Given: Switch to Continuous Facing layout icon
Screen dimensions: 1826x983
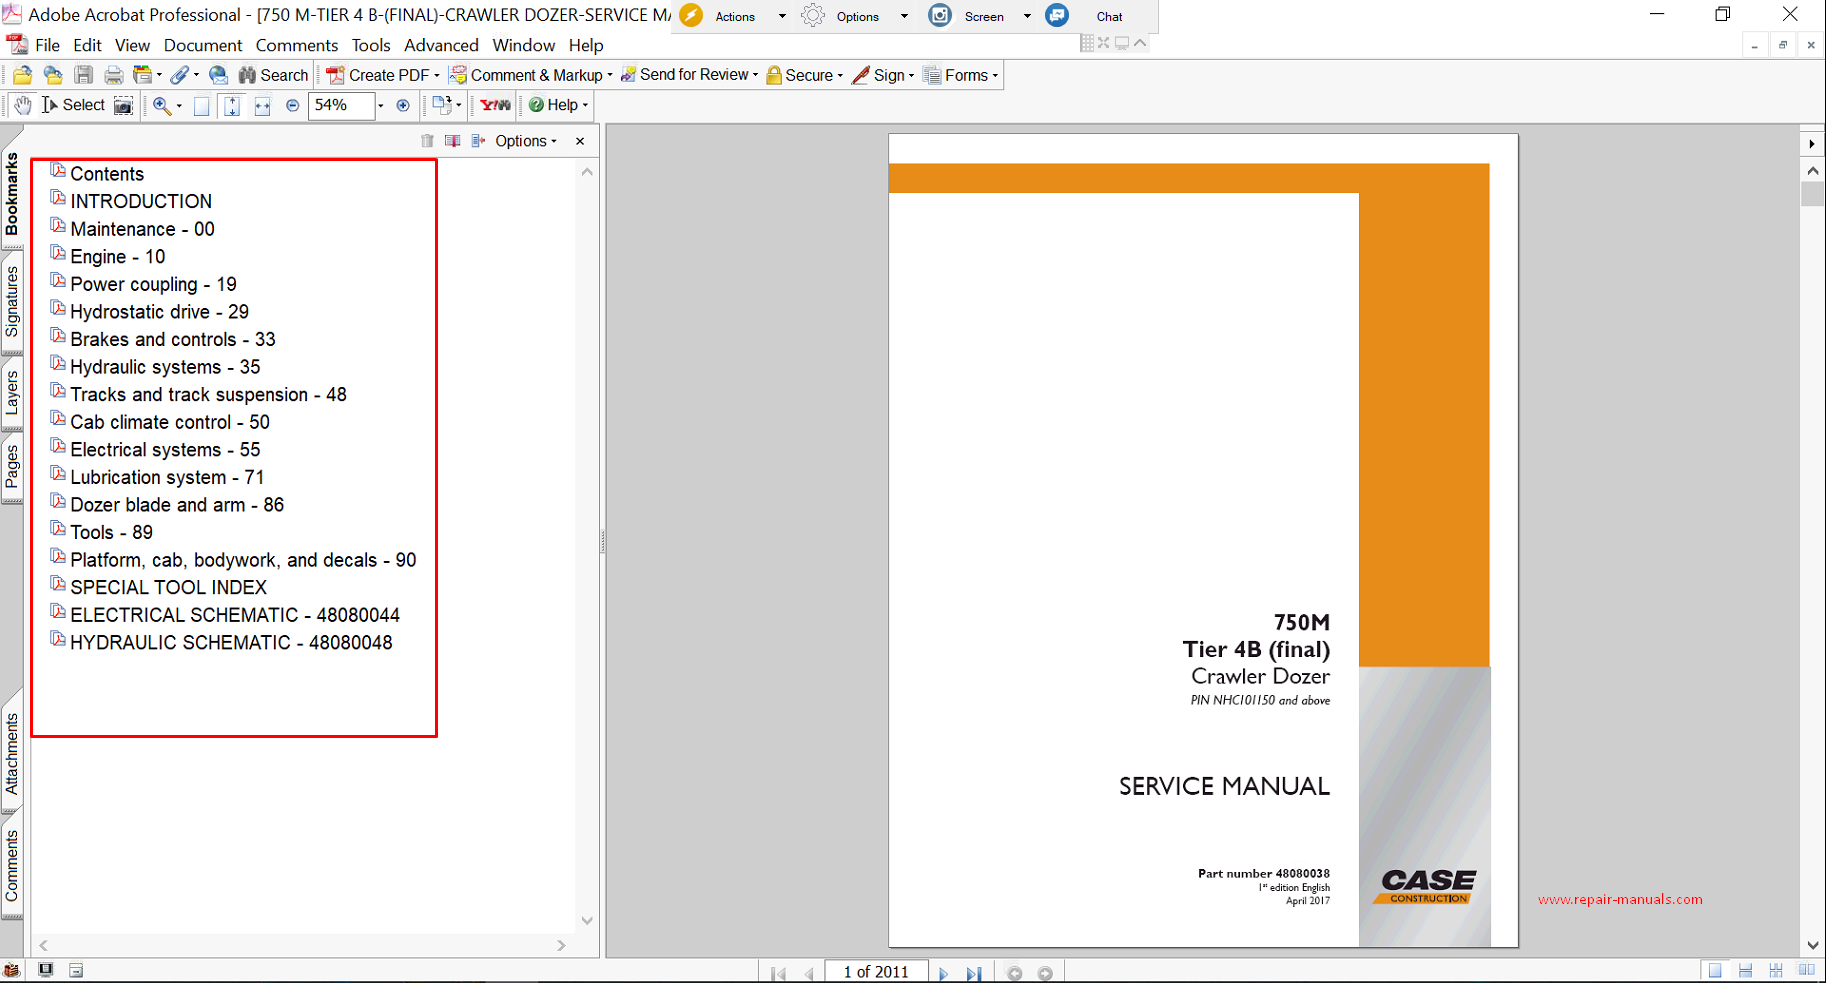Looking at the screenshot, I should coord(1776,971).
